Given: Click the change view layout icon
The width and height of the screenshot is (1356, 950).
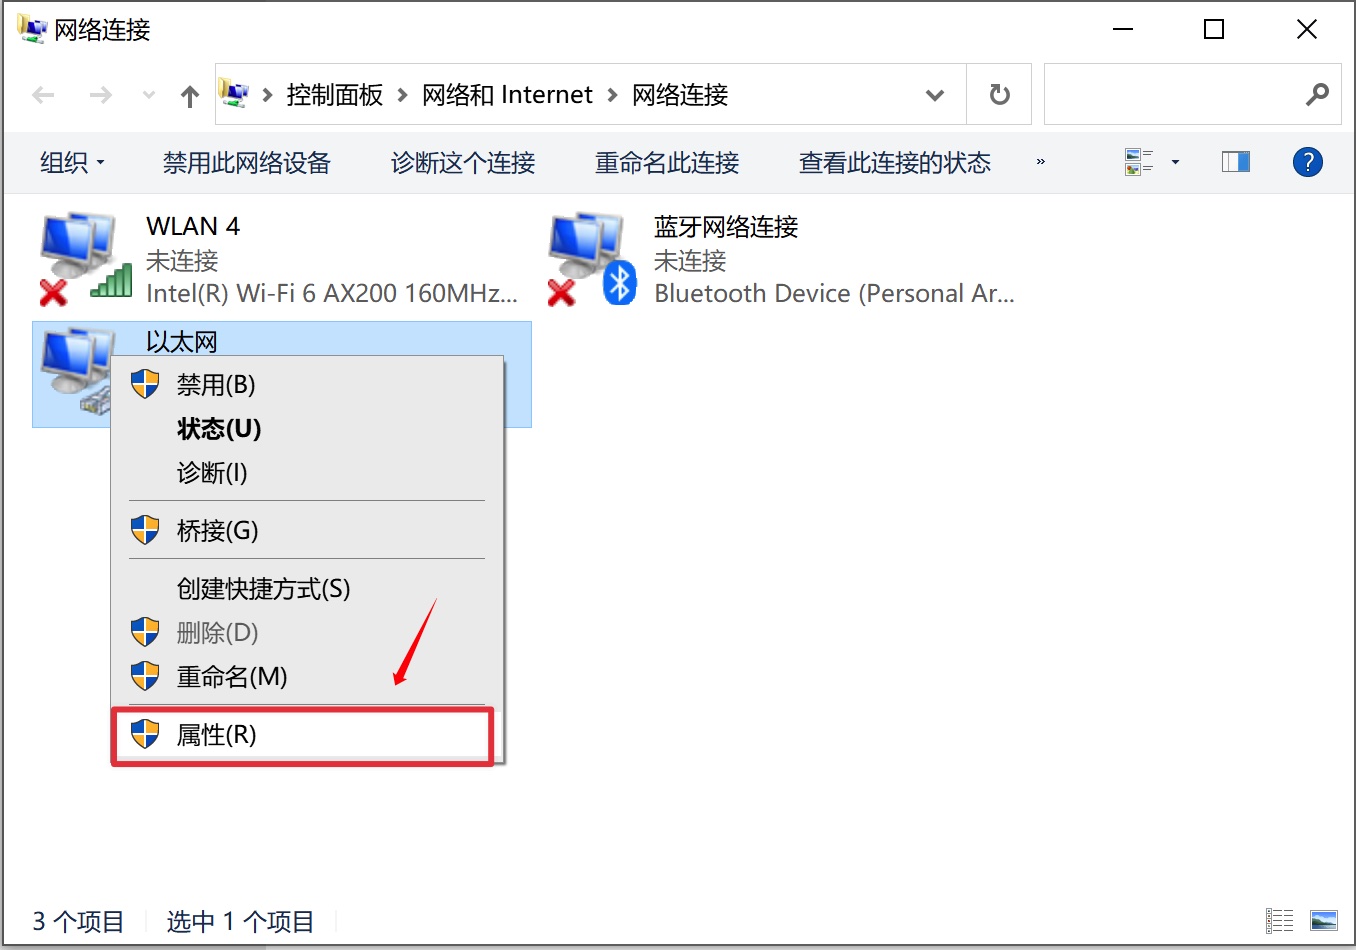Looking at the screenshot, I should click(1139, 162).
